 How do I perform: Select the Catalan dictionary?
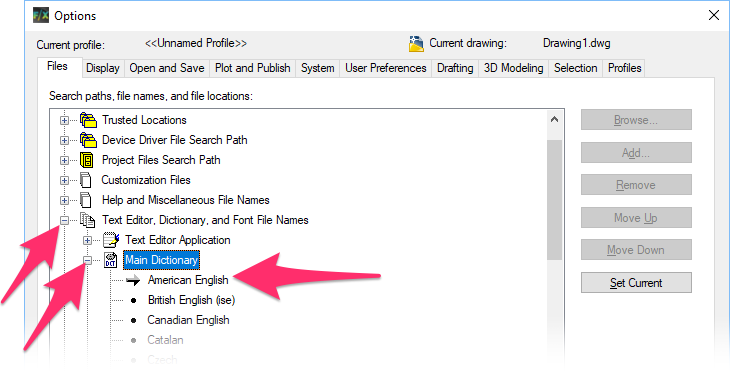point(165,340)
